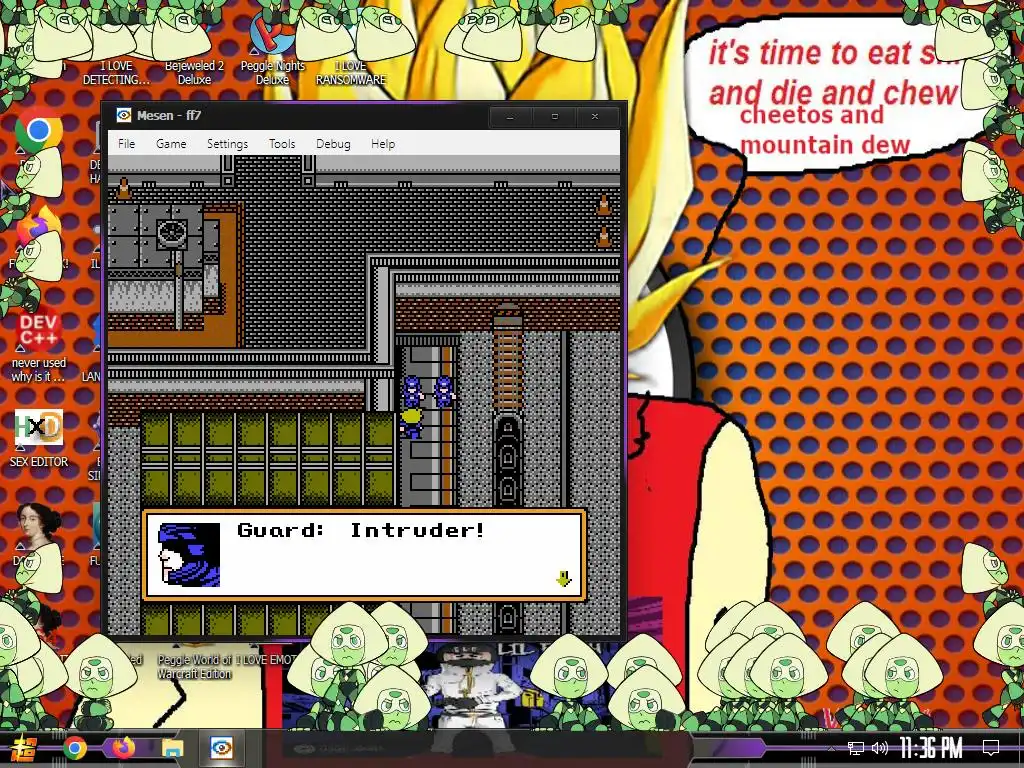Click the Mesen taskbar button

(x=221, y=748)
